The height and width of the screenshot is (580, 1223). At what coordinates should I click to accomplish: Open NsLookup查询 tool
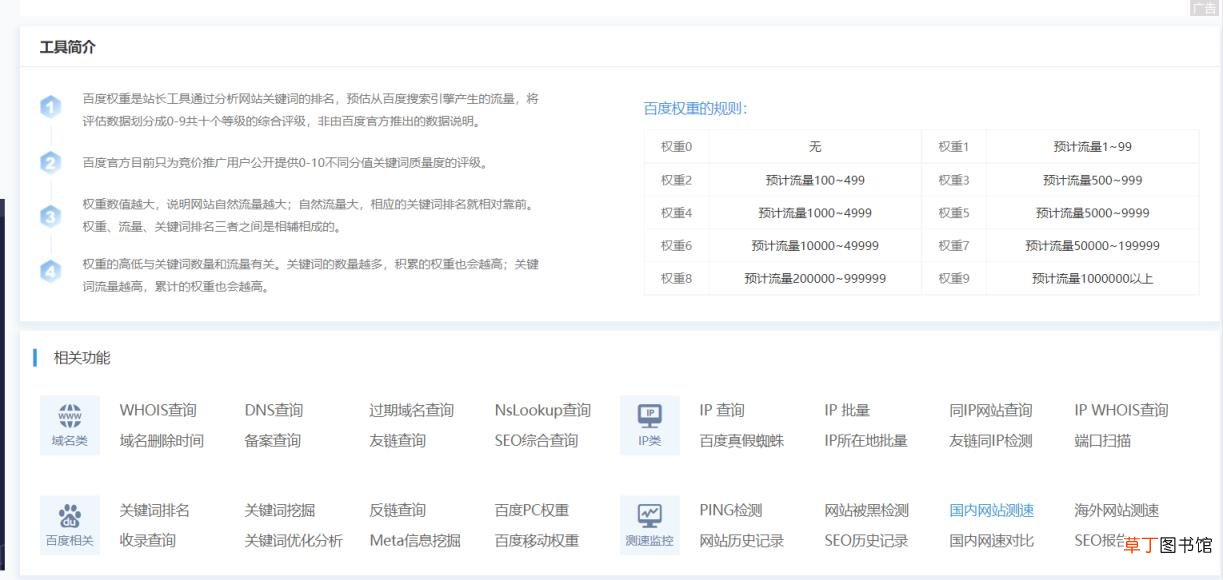coord(543,410)
